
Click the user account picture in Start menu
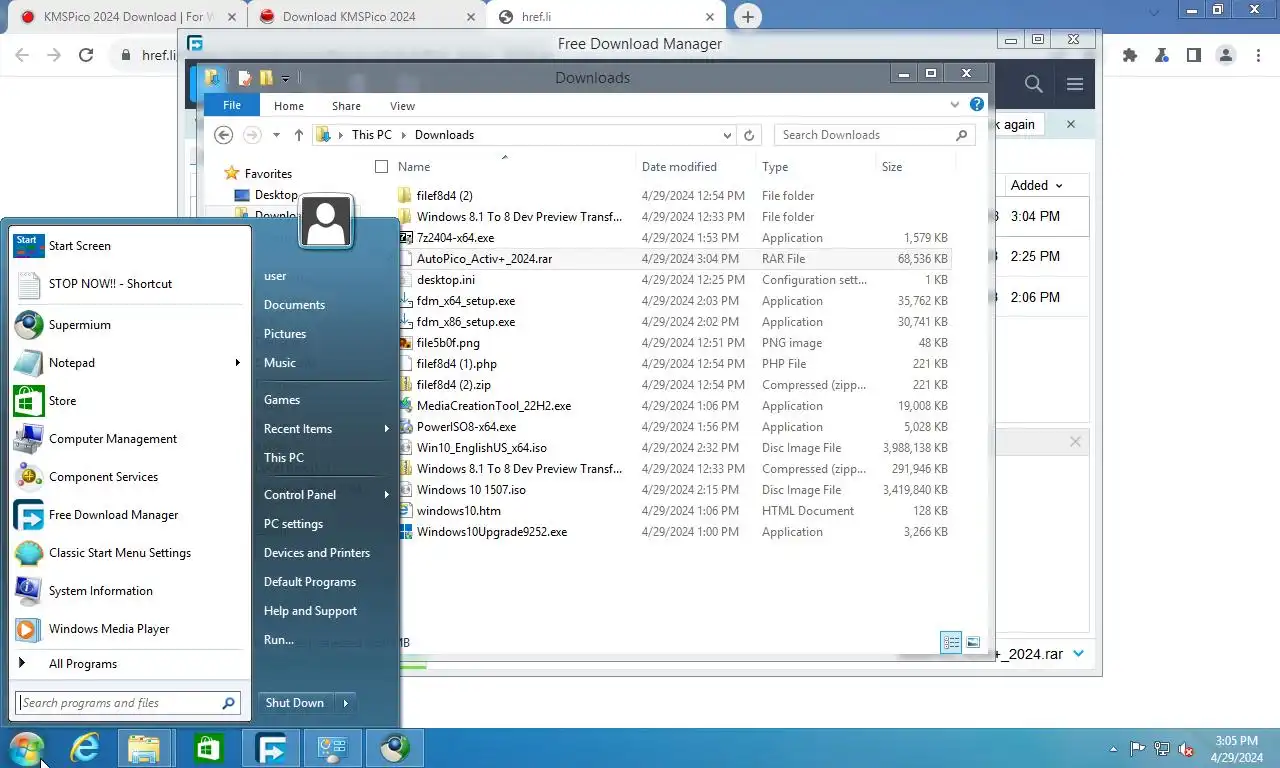click(x=326, y=221)
